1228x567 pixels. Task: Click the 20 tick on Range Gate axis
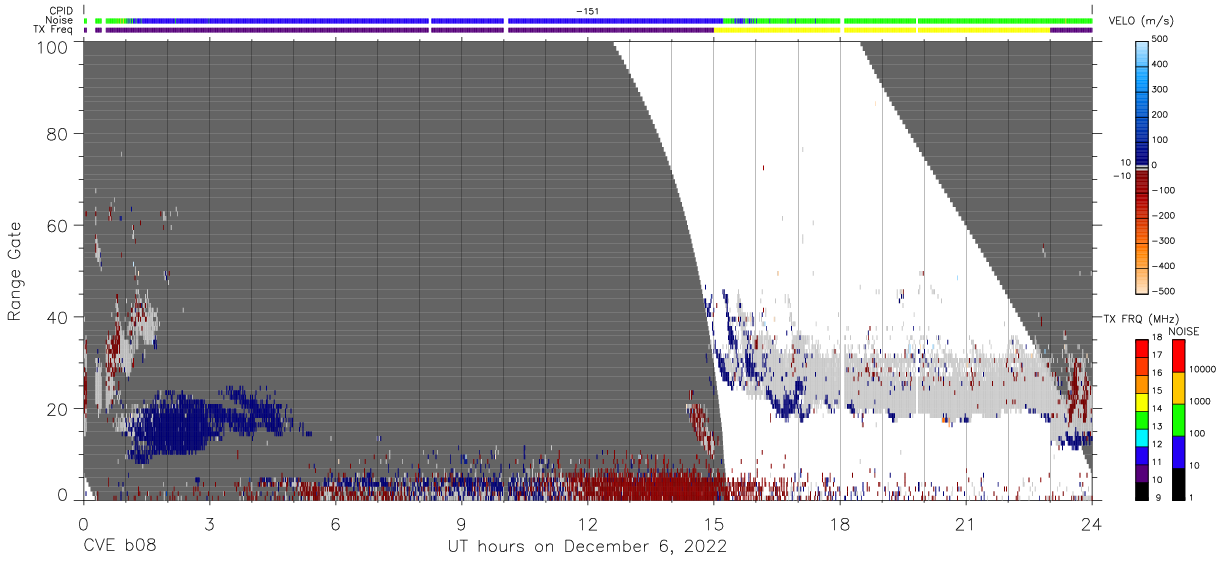tap(57, 409)
